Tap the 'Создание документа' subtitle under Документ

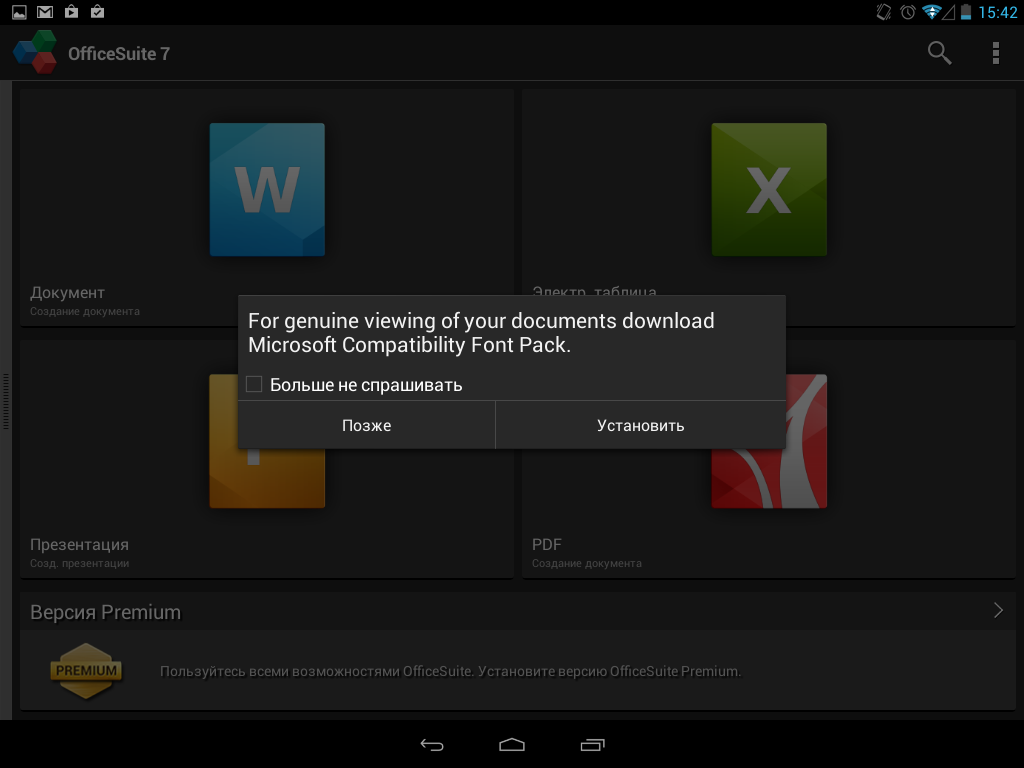[x=85, y=312]
